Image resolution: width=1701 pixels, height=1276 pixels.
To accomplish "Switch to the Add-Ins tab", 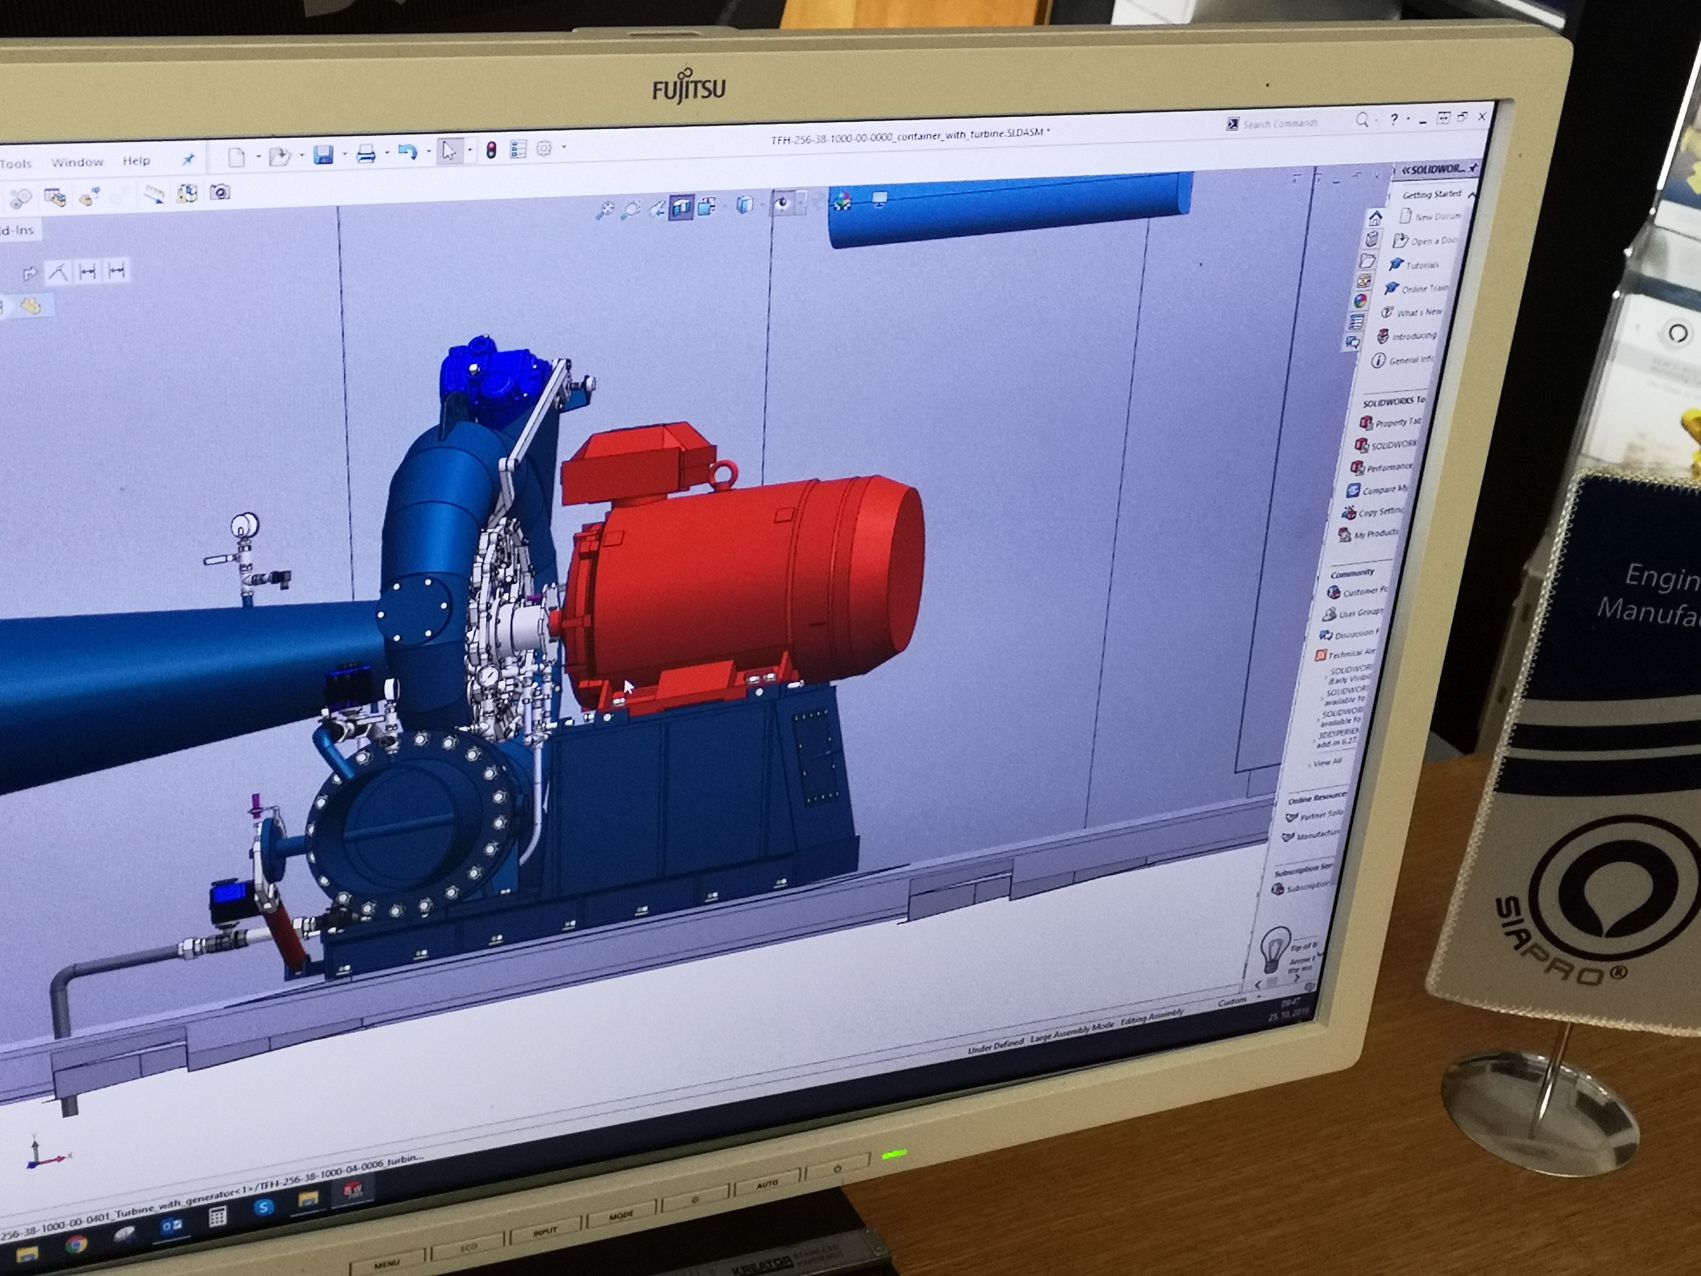I will 17,230.
